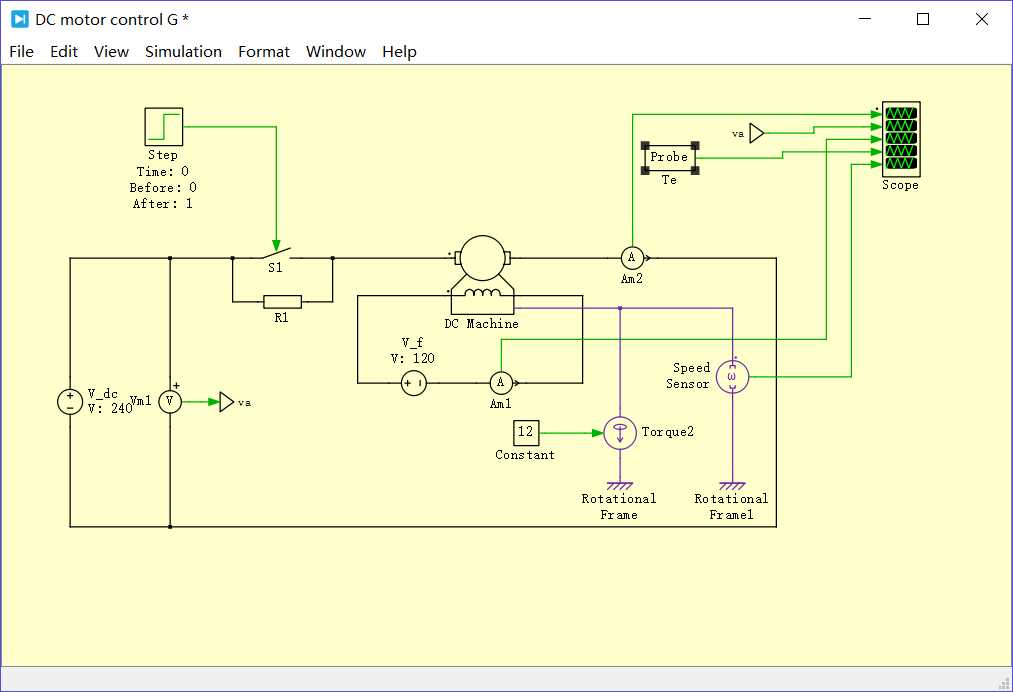This screenshot has width=1013, height=692.
Task: Select the Torque2 source component
Action: point(620,433)
